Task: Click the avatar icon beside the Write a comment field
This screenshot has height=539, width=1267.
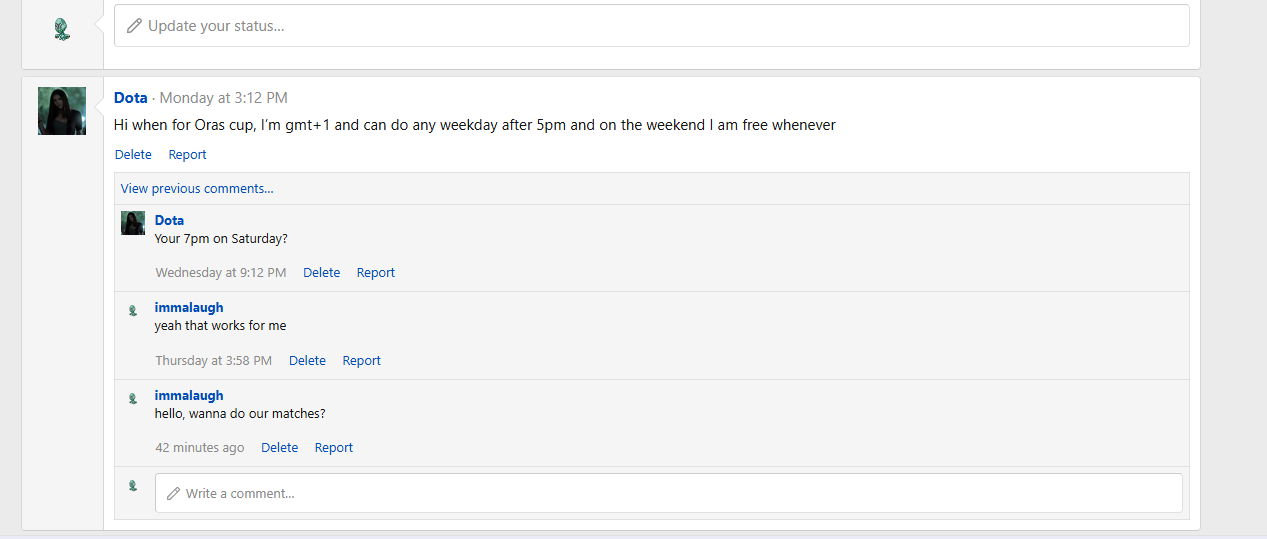Action: (133, 486)
